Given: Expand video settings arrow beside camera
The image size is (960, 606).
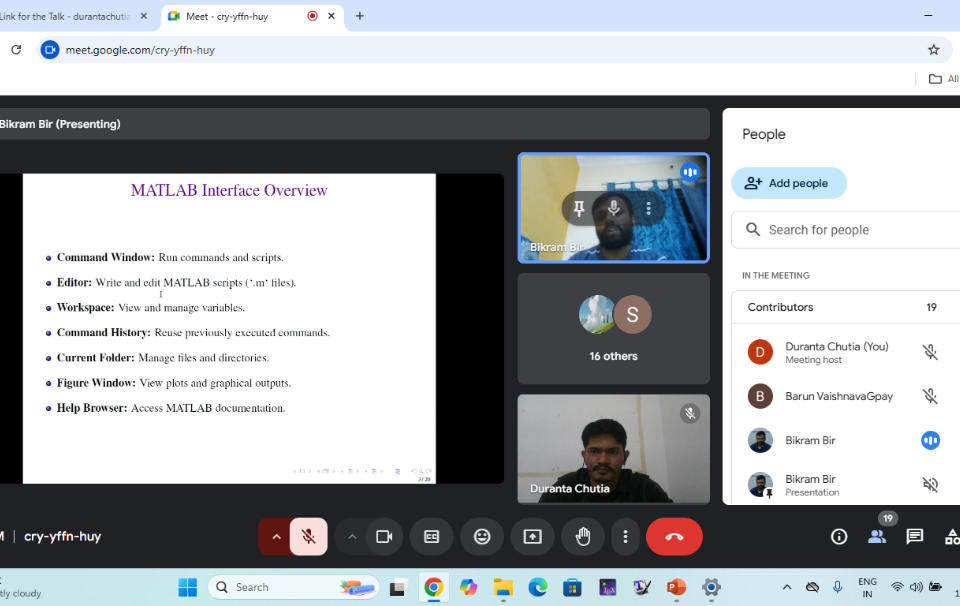Looking at the screenshot, I should (x=351, y=537).
